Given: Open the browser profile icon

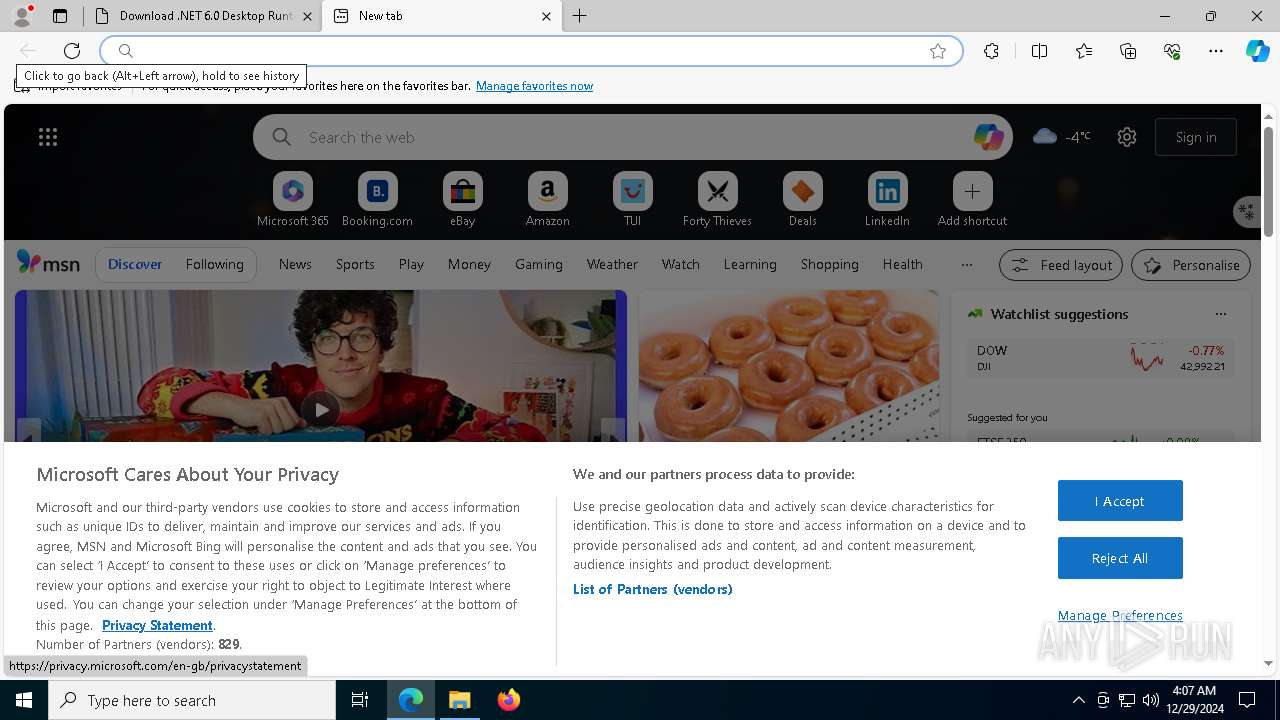Looking at the screenshot, I should 22,16.
